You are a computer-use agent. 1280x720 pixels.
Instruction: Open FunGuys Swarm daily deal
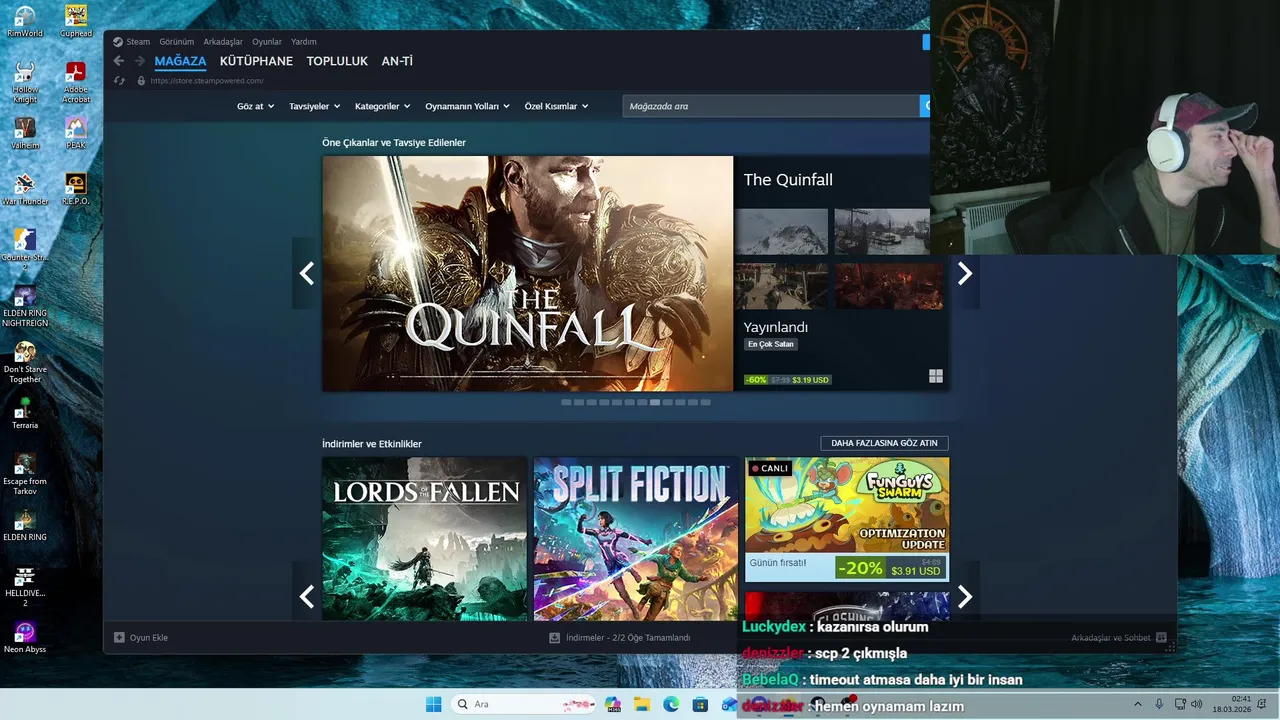(847, 519)
